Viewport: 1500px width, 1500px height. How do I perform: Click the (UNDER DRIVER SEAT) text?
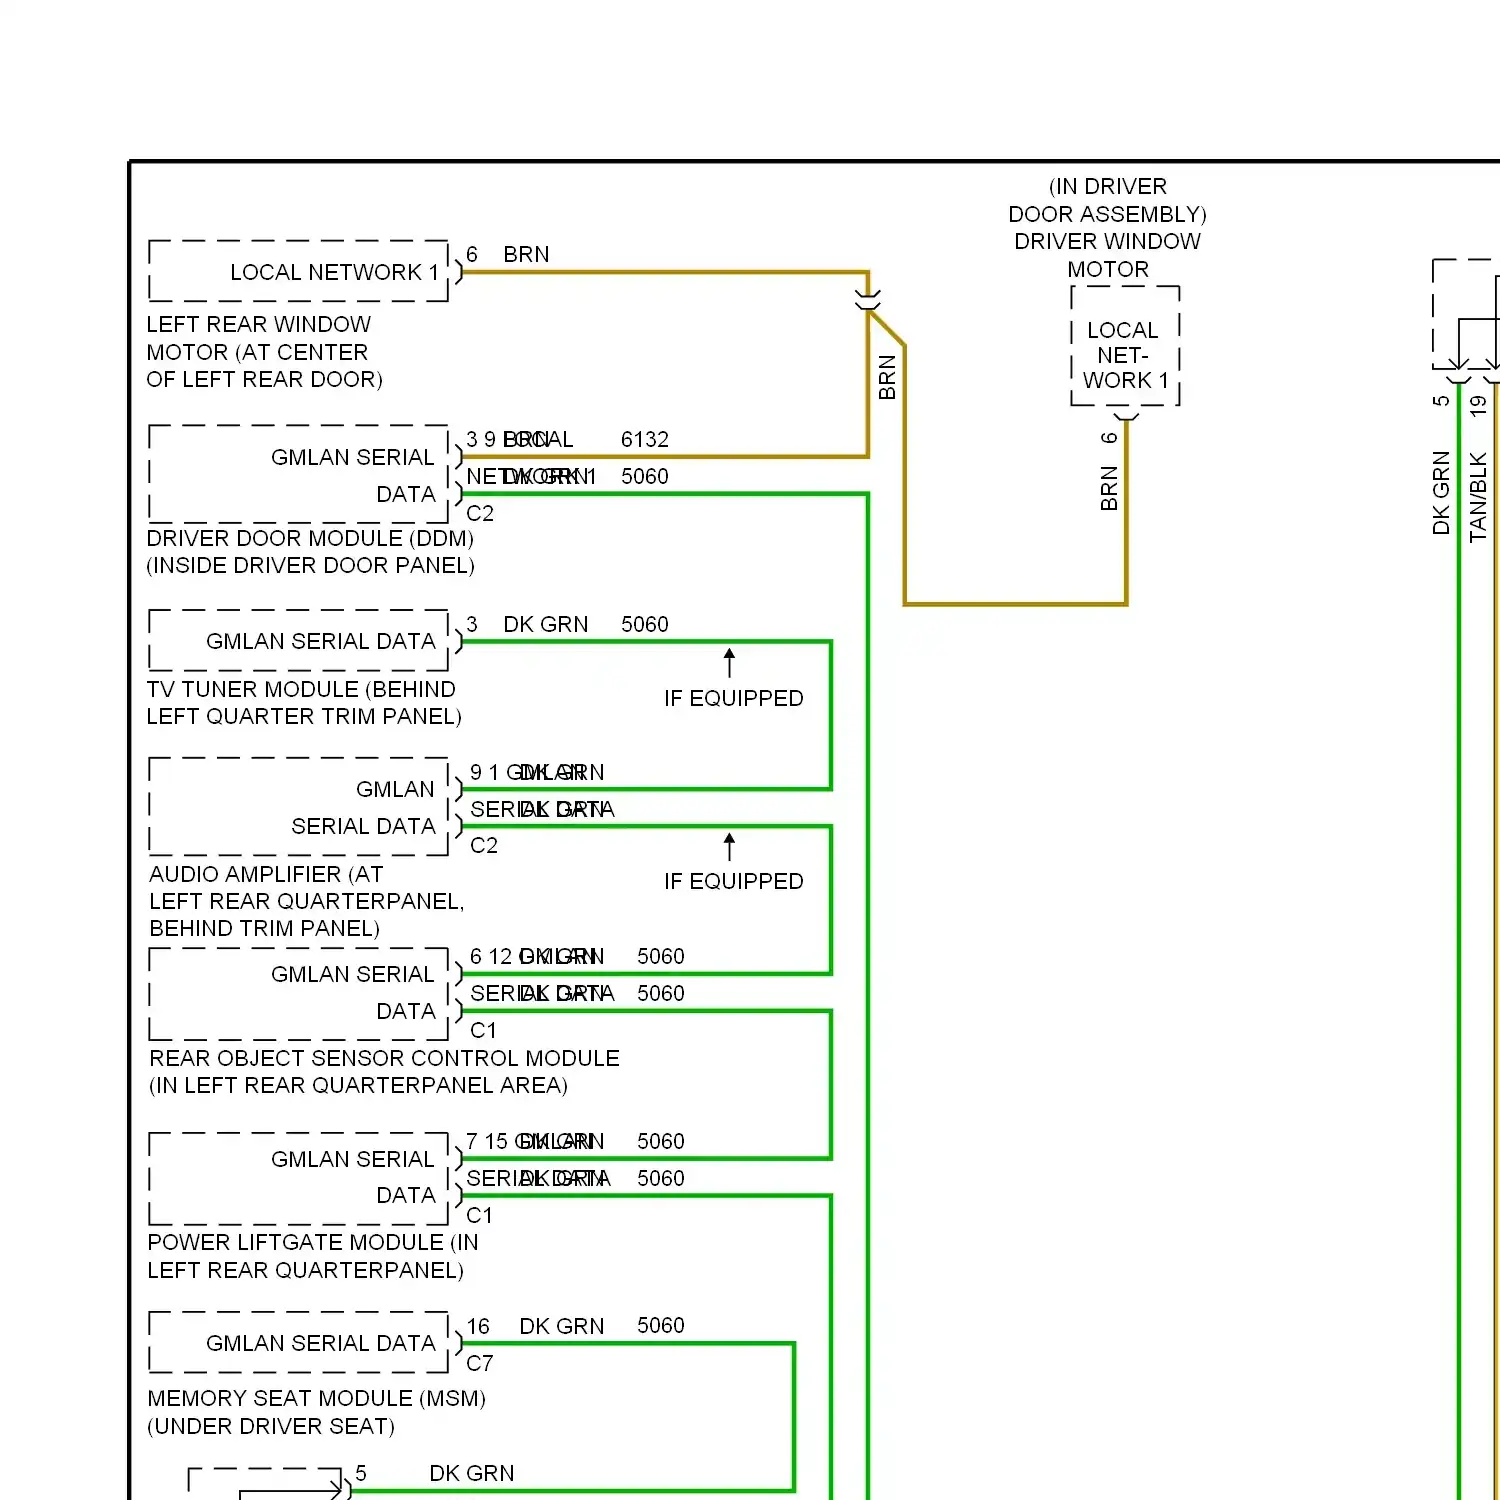(x=271, y=1426)
